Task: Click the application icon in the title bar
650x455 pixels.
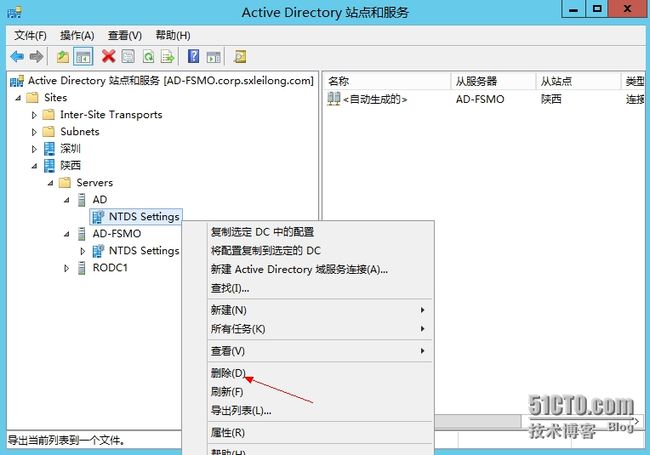Action: point(15,12)
